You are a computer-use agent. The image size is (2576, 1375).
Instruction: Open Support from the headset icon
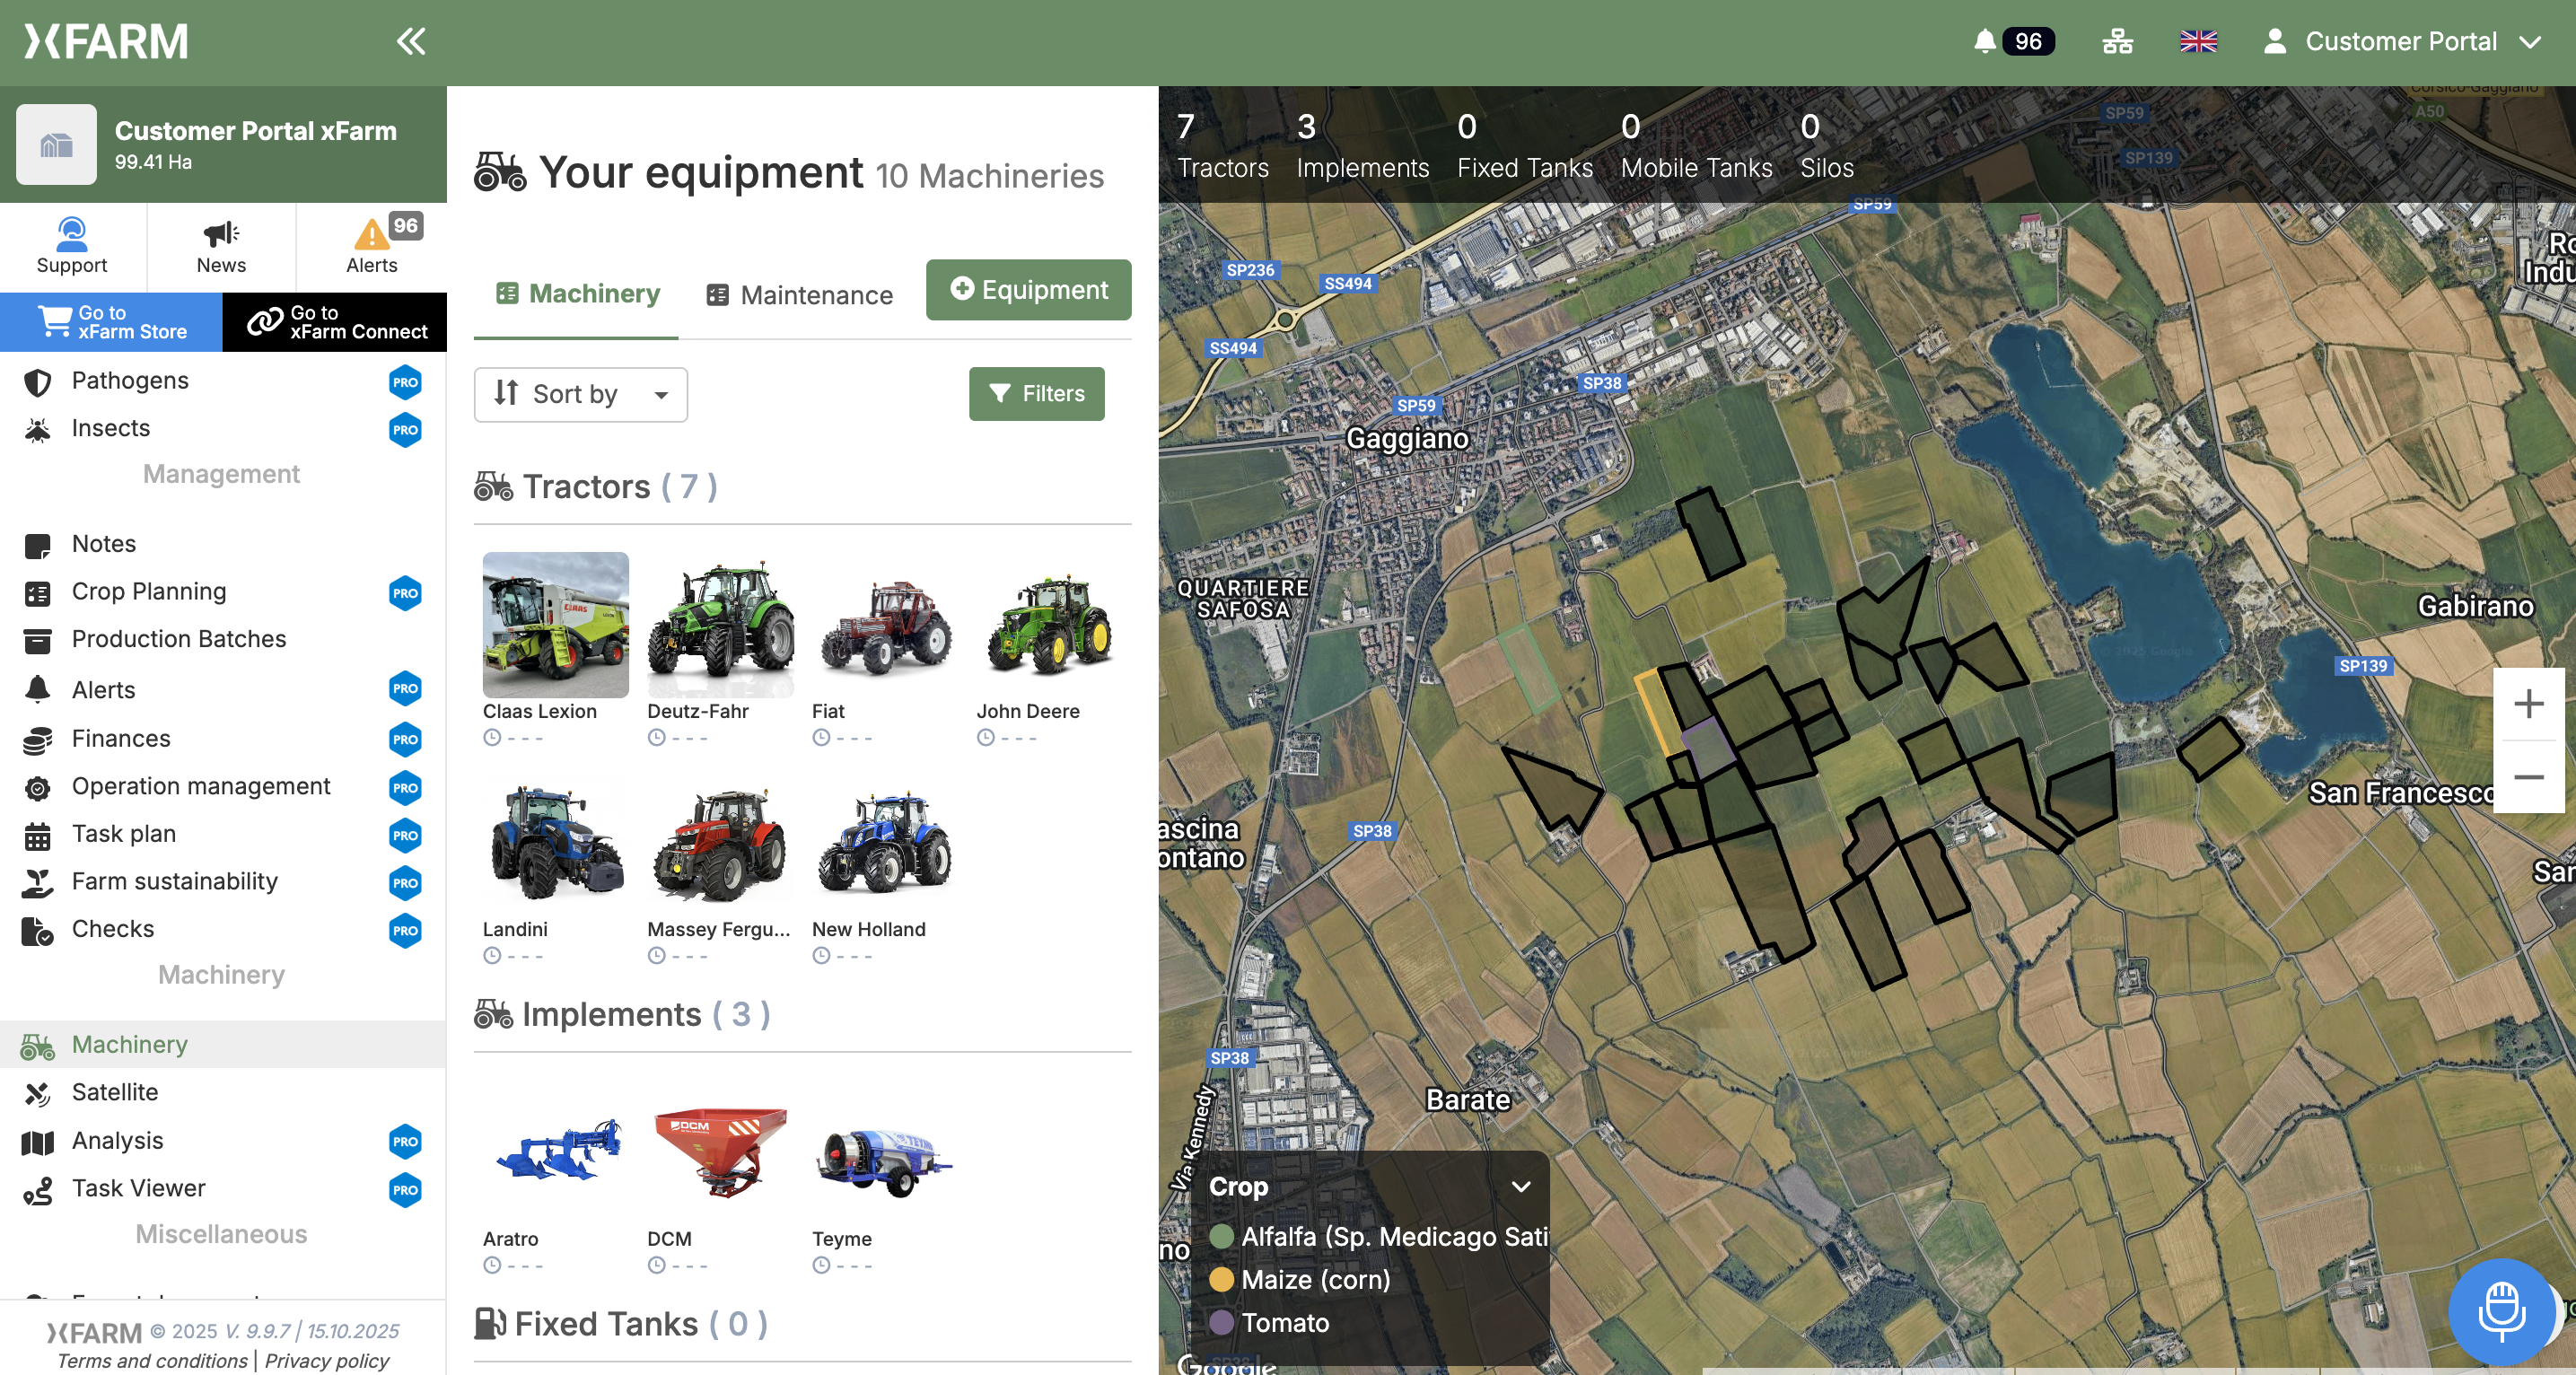(x=72, y=246)
